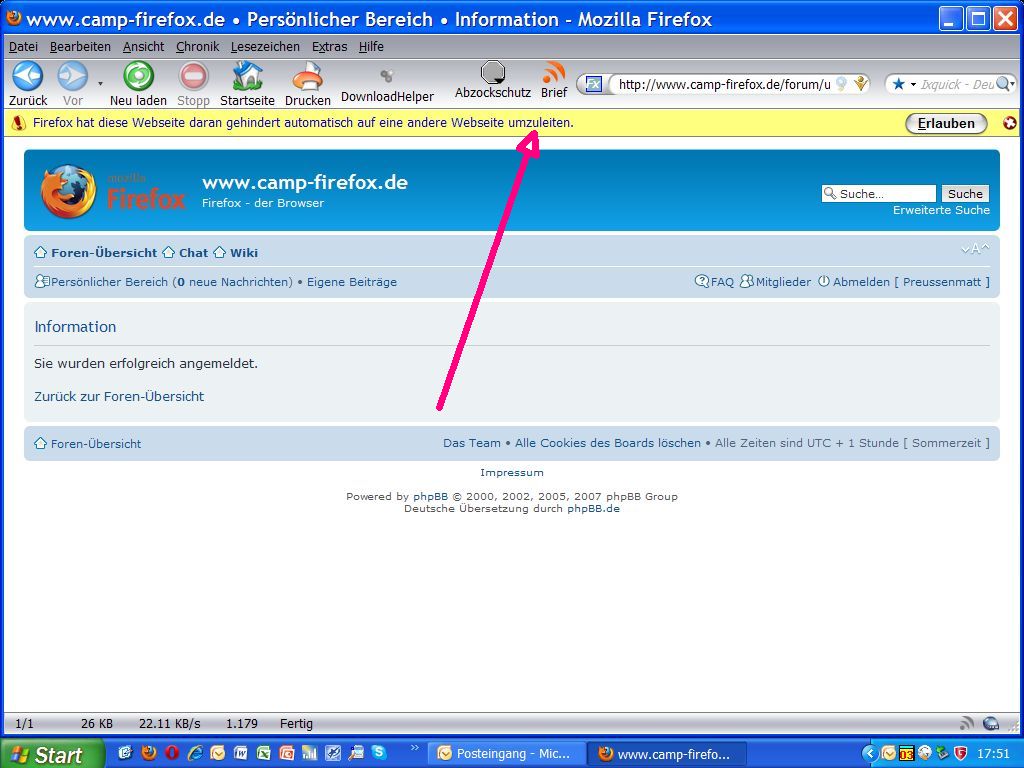Click Erlauben in the redirect notification bar
Screen dimensions: 1024x768
pos(946,123)
